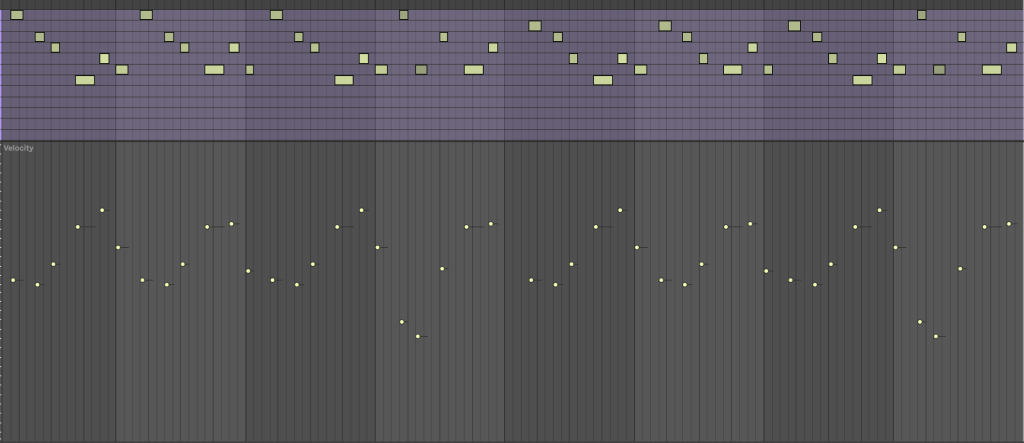
Task: Select the rightmost note at the clip's right edge
Action: [x=1012, y=47]
